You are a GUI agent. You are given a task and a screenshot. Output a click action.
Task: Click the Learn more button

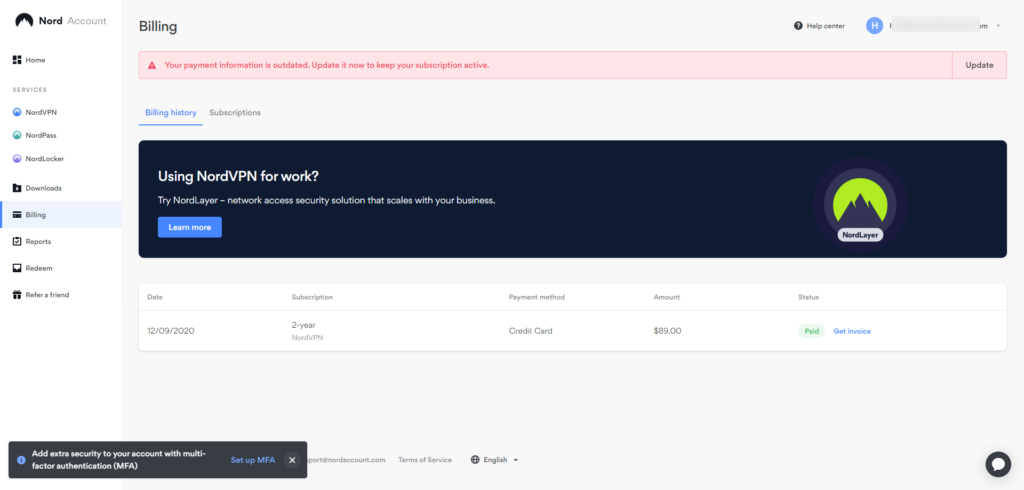click(x=189, y=227)
